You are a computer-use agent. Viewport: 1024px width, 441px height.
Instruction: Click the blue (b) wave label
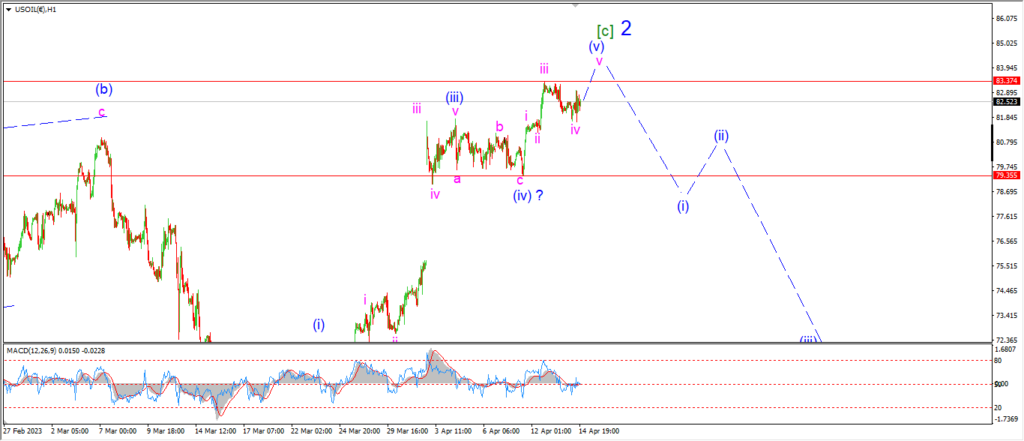104,89
